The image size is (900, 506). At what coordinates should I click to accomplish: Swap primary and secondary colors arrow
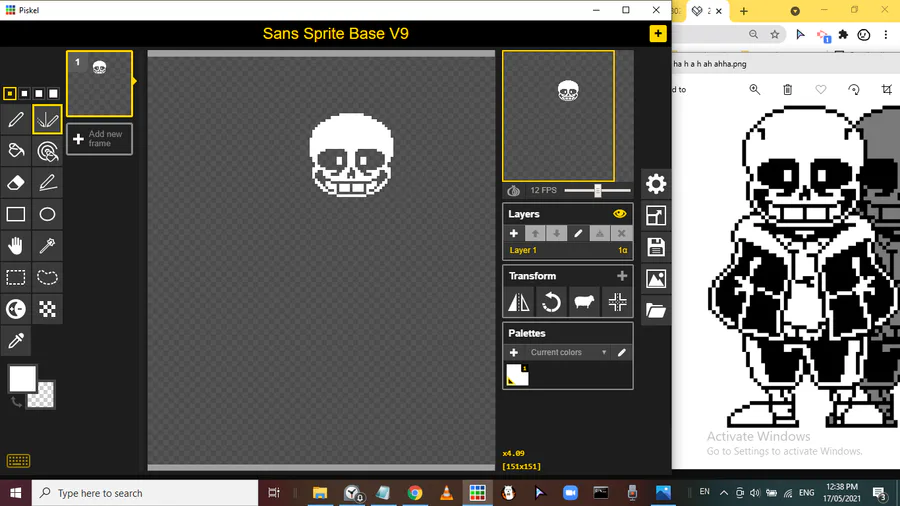16,403
